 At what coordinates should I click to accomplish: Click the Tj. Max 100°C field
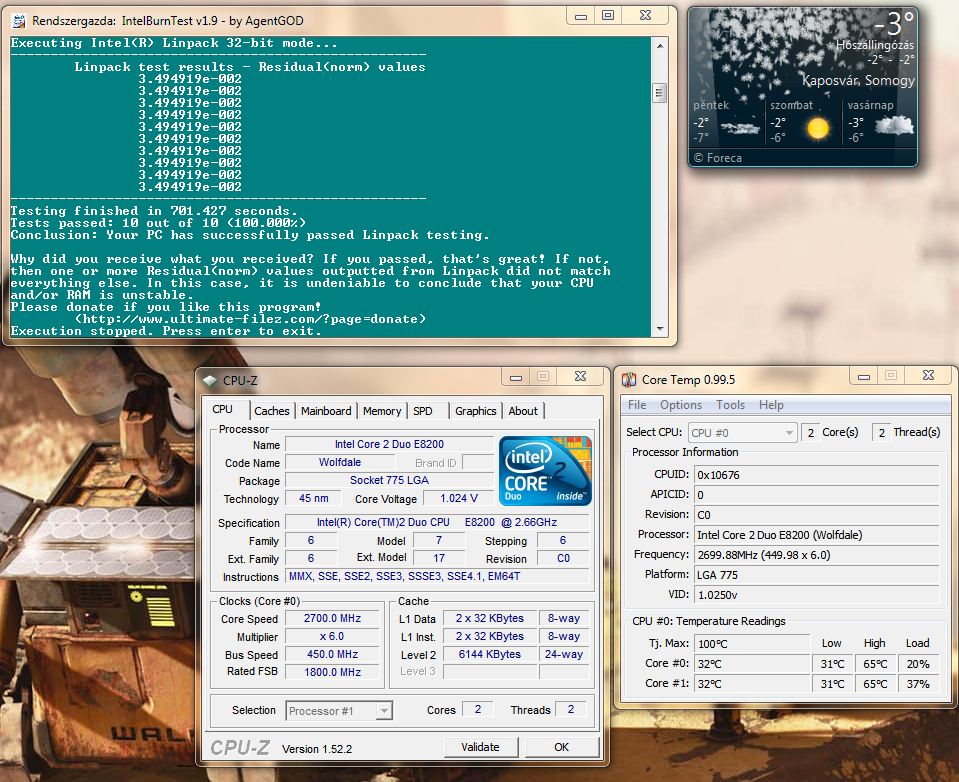[x=752, y=643]
